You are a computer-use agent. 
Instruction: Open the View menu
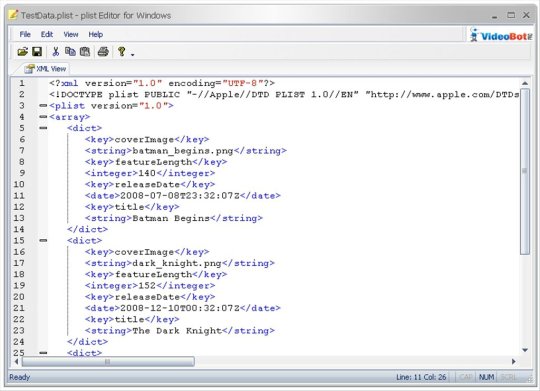point(71,34)
